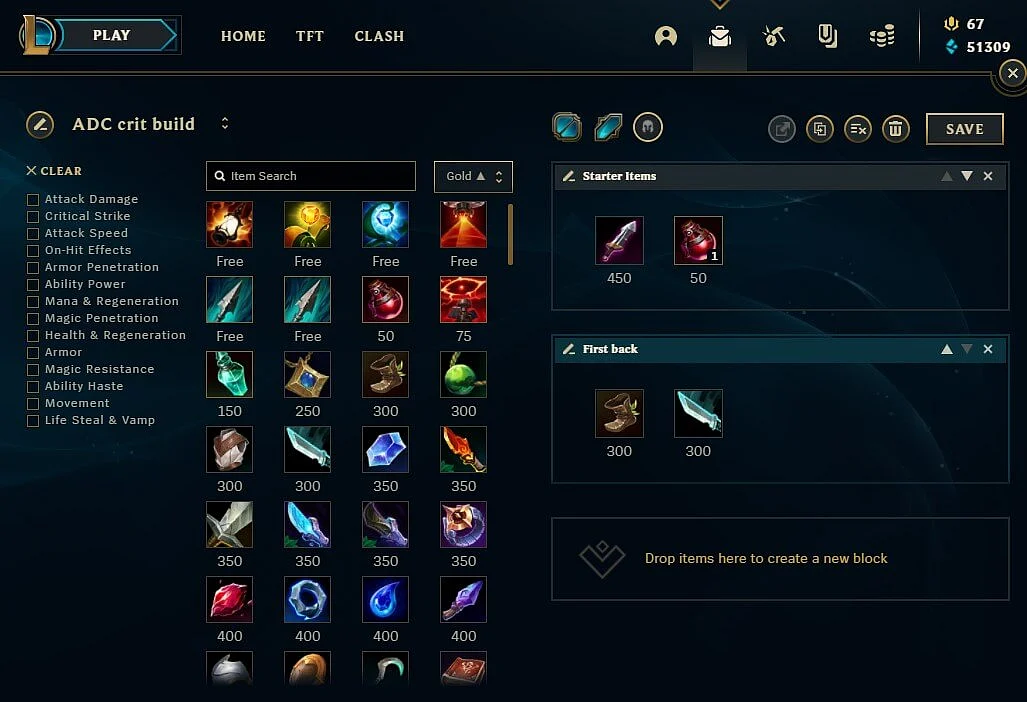Click the pencil icon beside ADC crit build
Viewport: 1027px width, 702px height.
click(40, 124)
